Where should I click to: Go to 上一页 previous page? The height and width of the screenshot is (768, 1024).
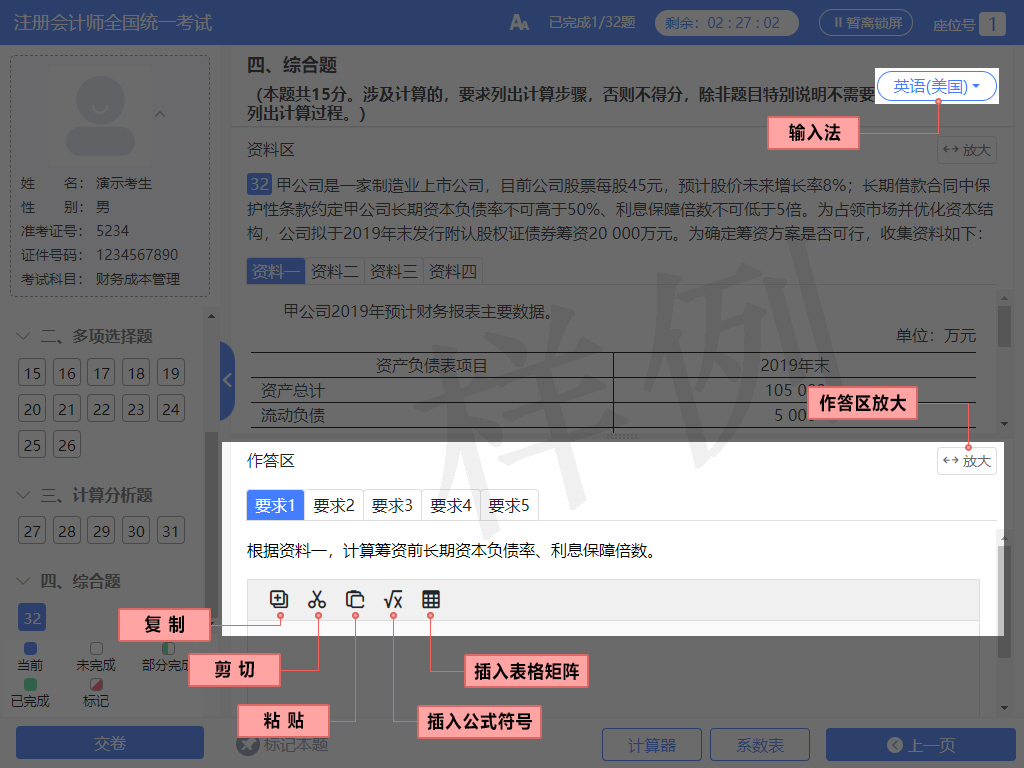pyautogui.click(x=922, y=744)
